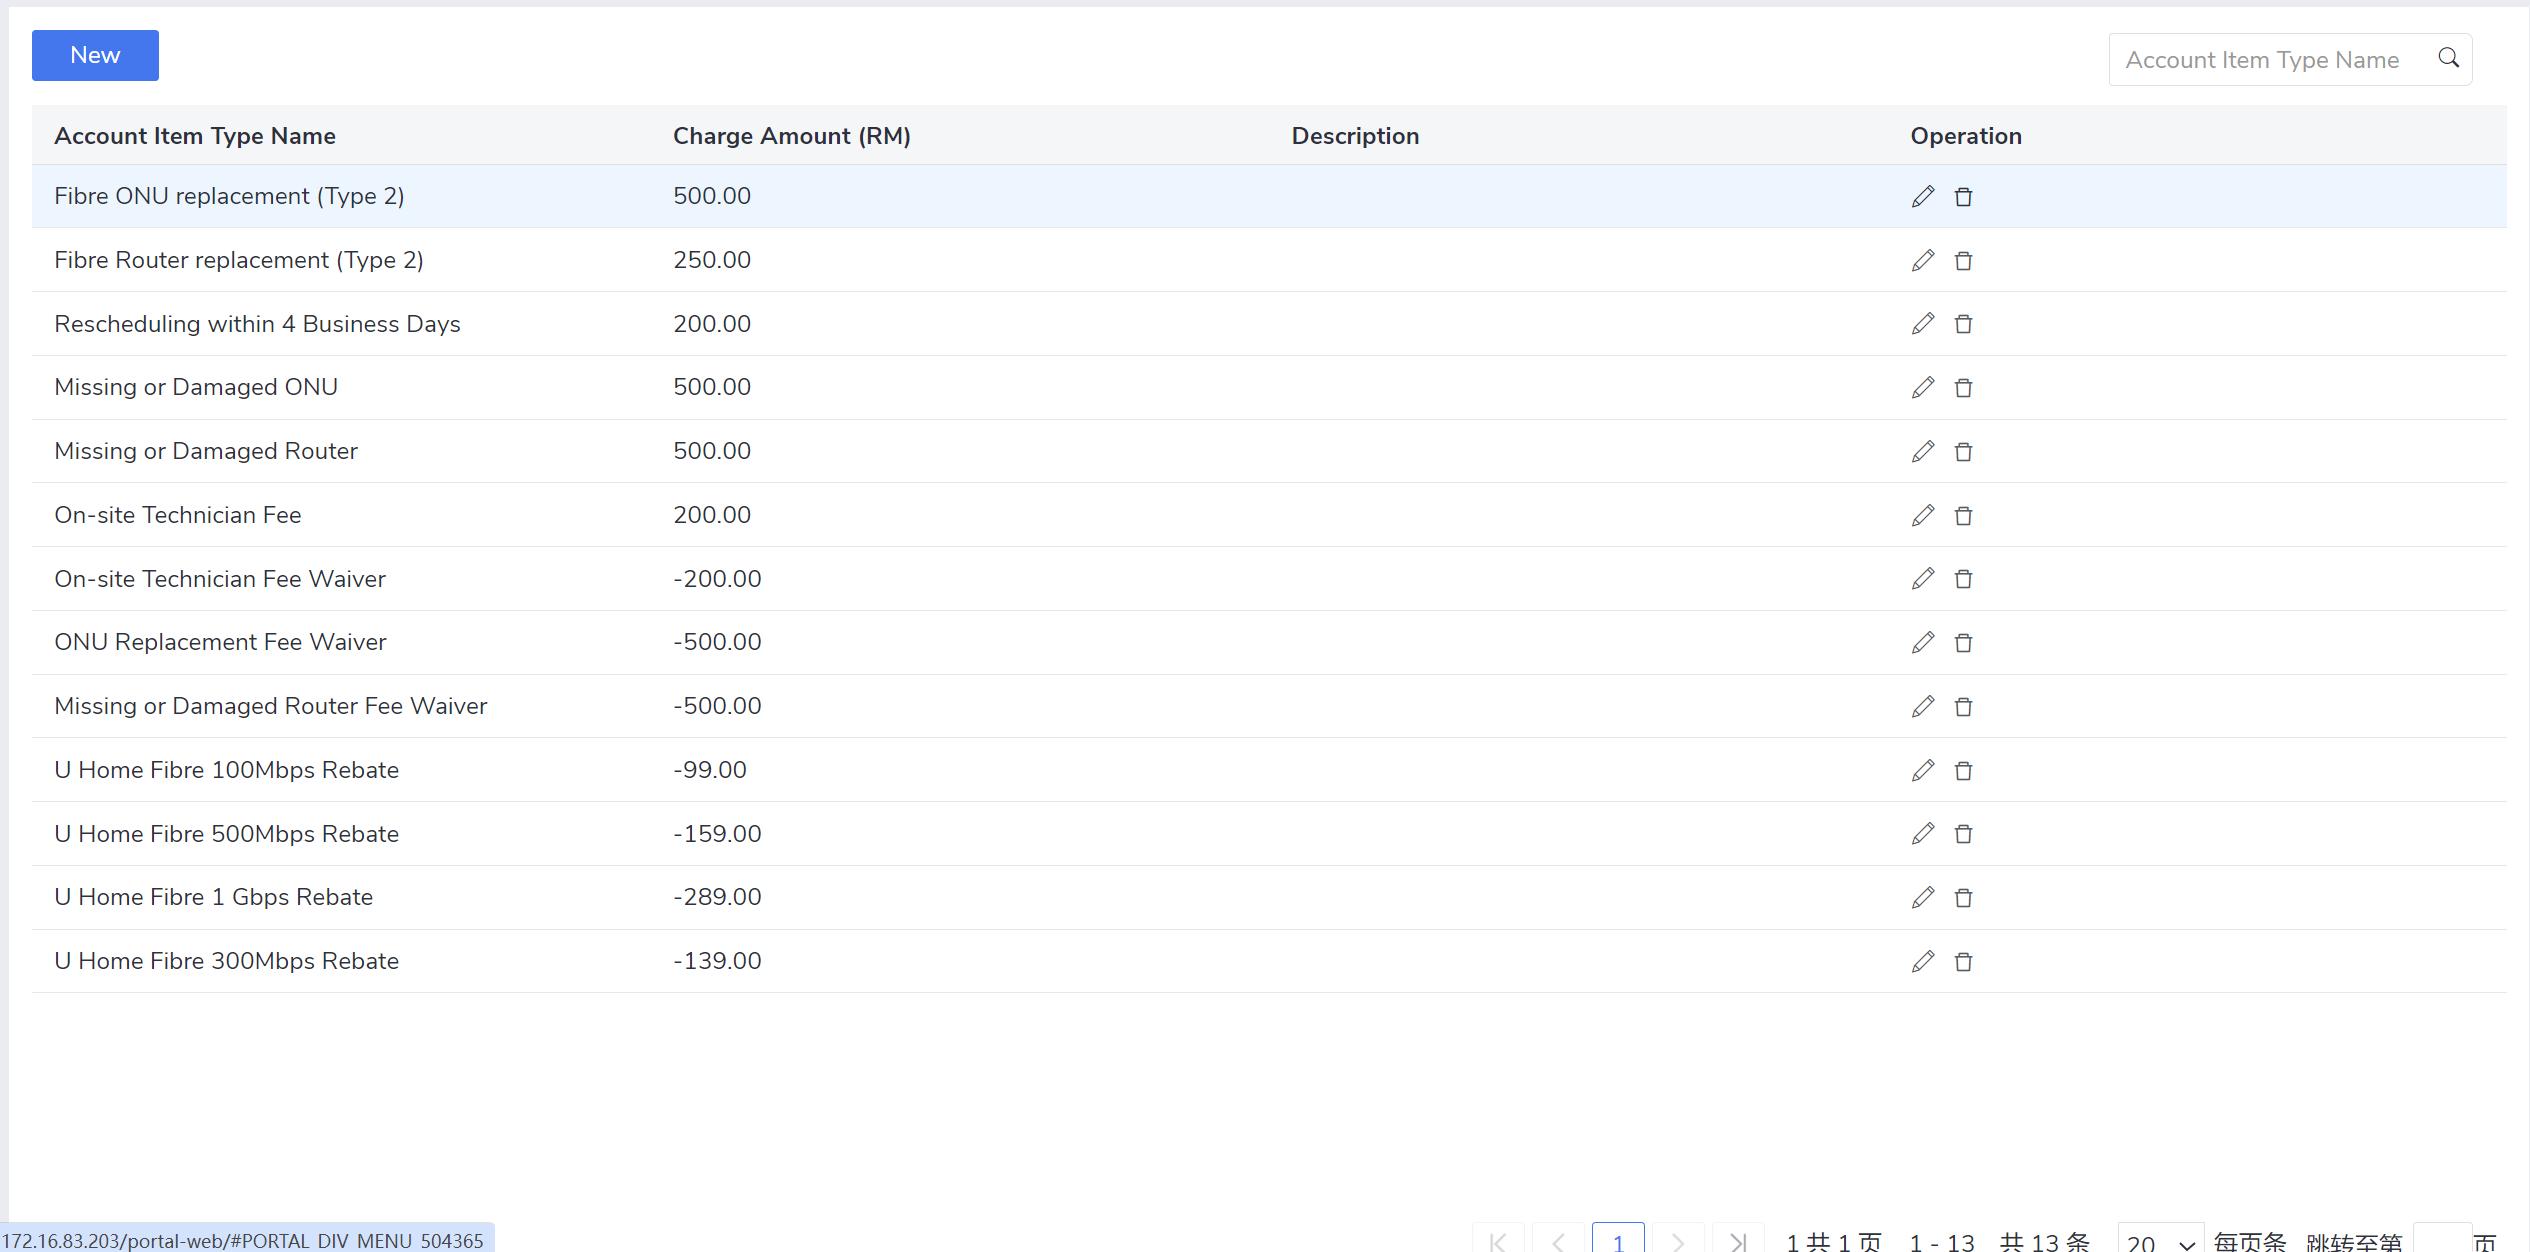Click edit icon for Missing or Damaged ONU
This screenshot has height=1252, width=2530.
point(1923,387)
